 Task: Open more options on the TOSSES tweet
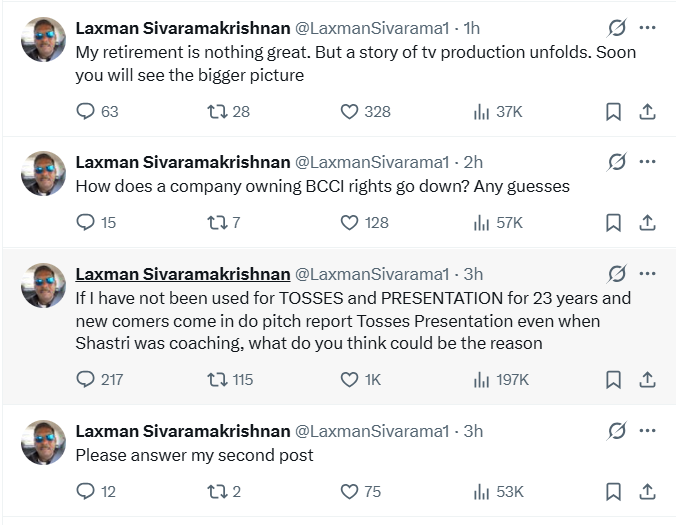pos(647,273)
